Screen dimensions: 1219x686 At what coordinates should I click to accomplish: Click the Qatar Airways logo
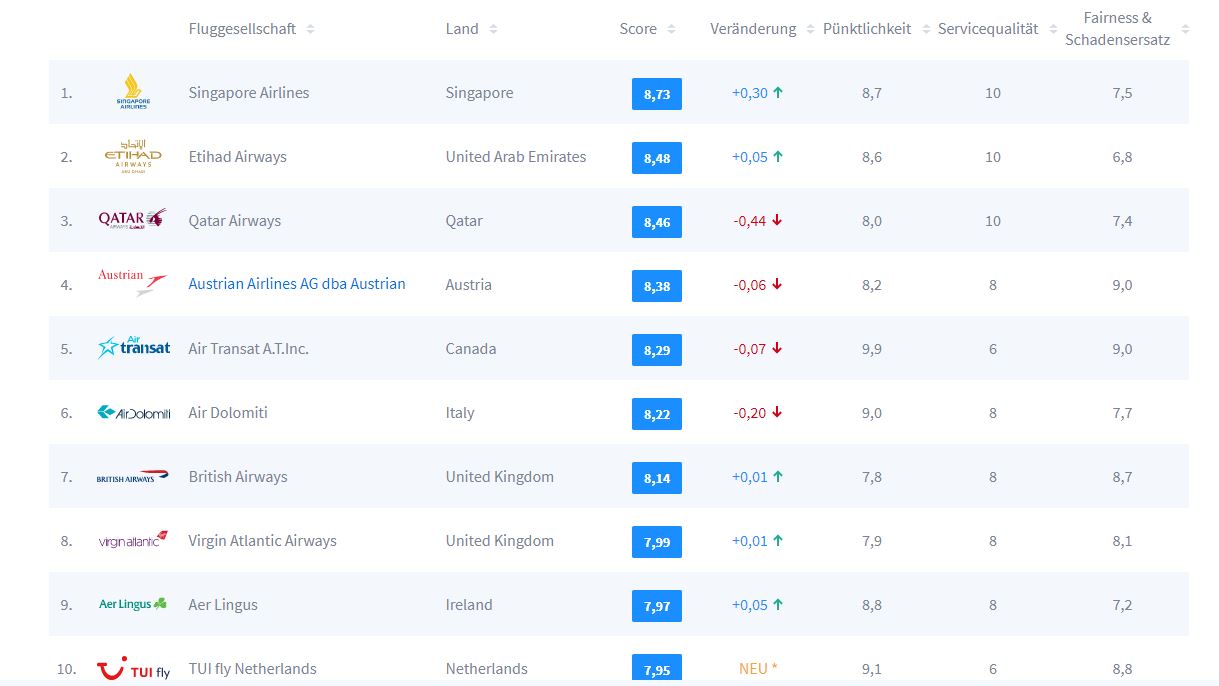click(x=132, y=220)
